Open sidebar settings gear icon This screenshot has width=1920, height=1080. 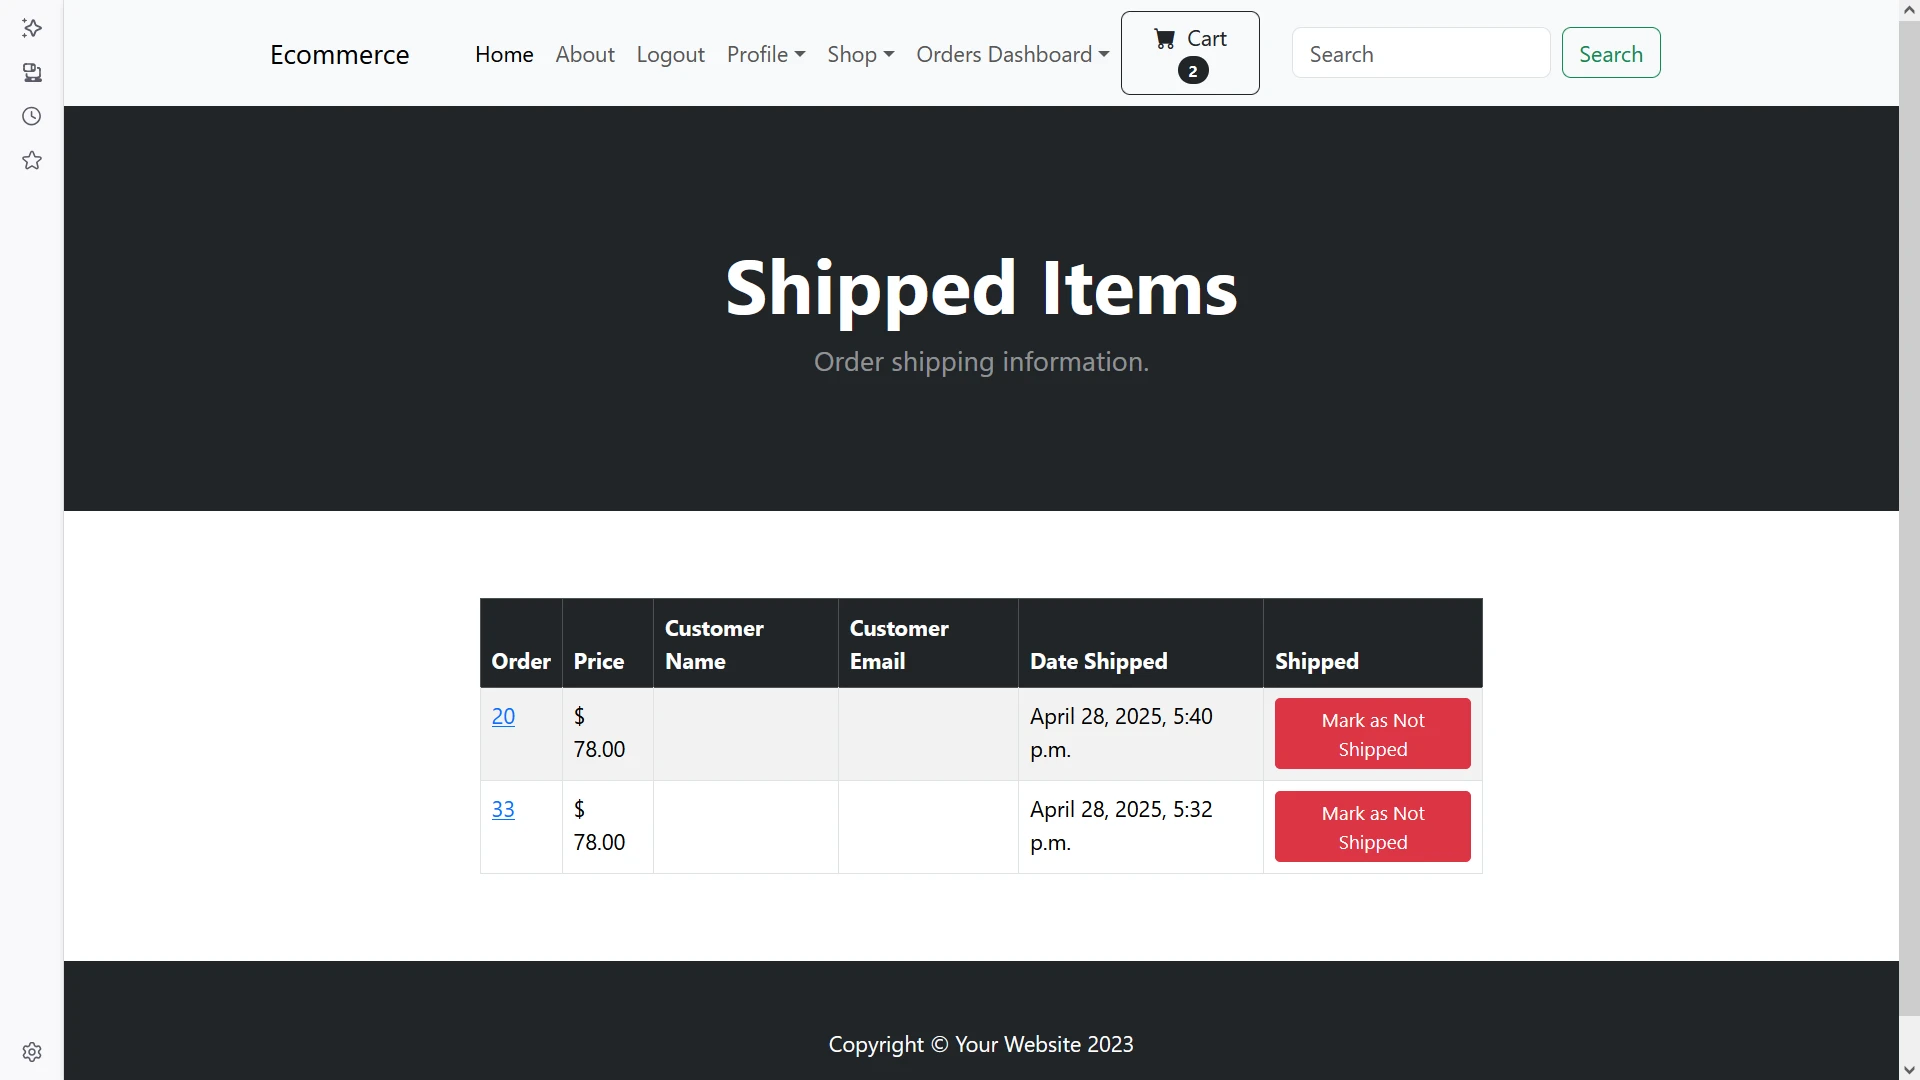(32, 1052)
